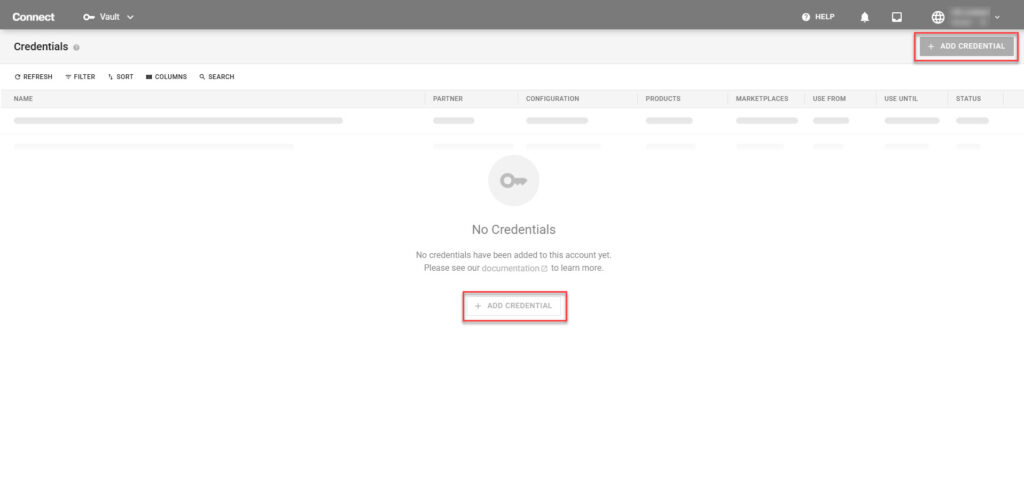Click the large key placeholder icon
1024x486 pixels.
click(x=513, y=181)
